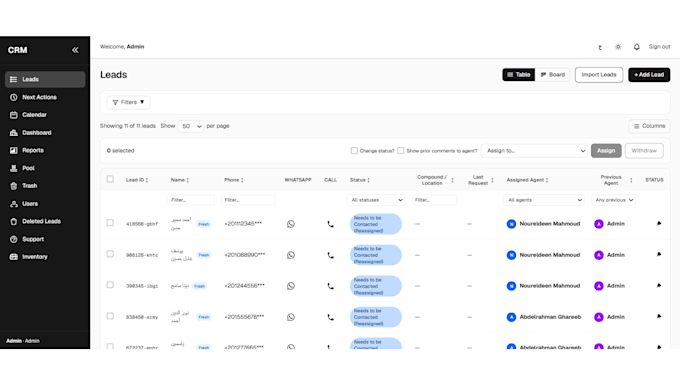Toggle light theme sun icon
Viewport: 680px width, 388px height.
point(618,47)
